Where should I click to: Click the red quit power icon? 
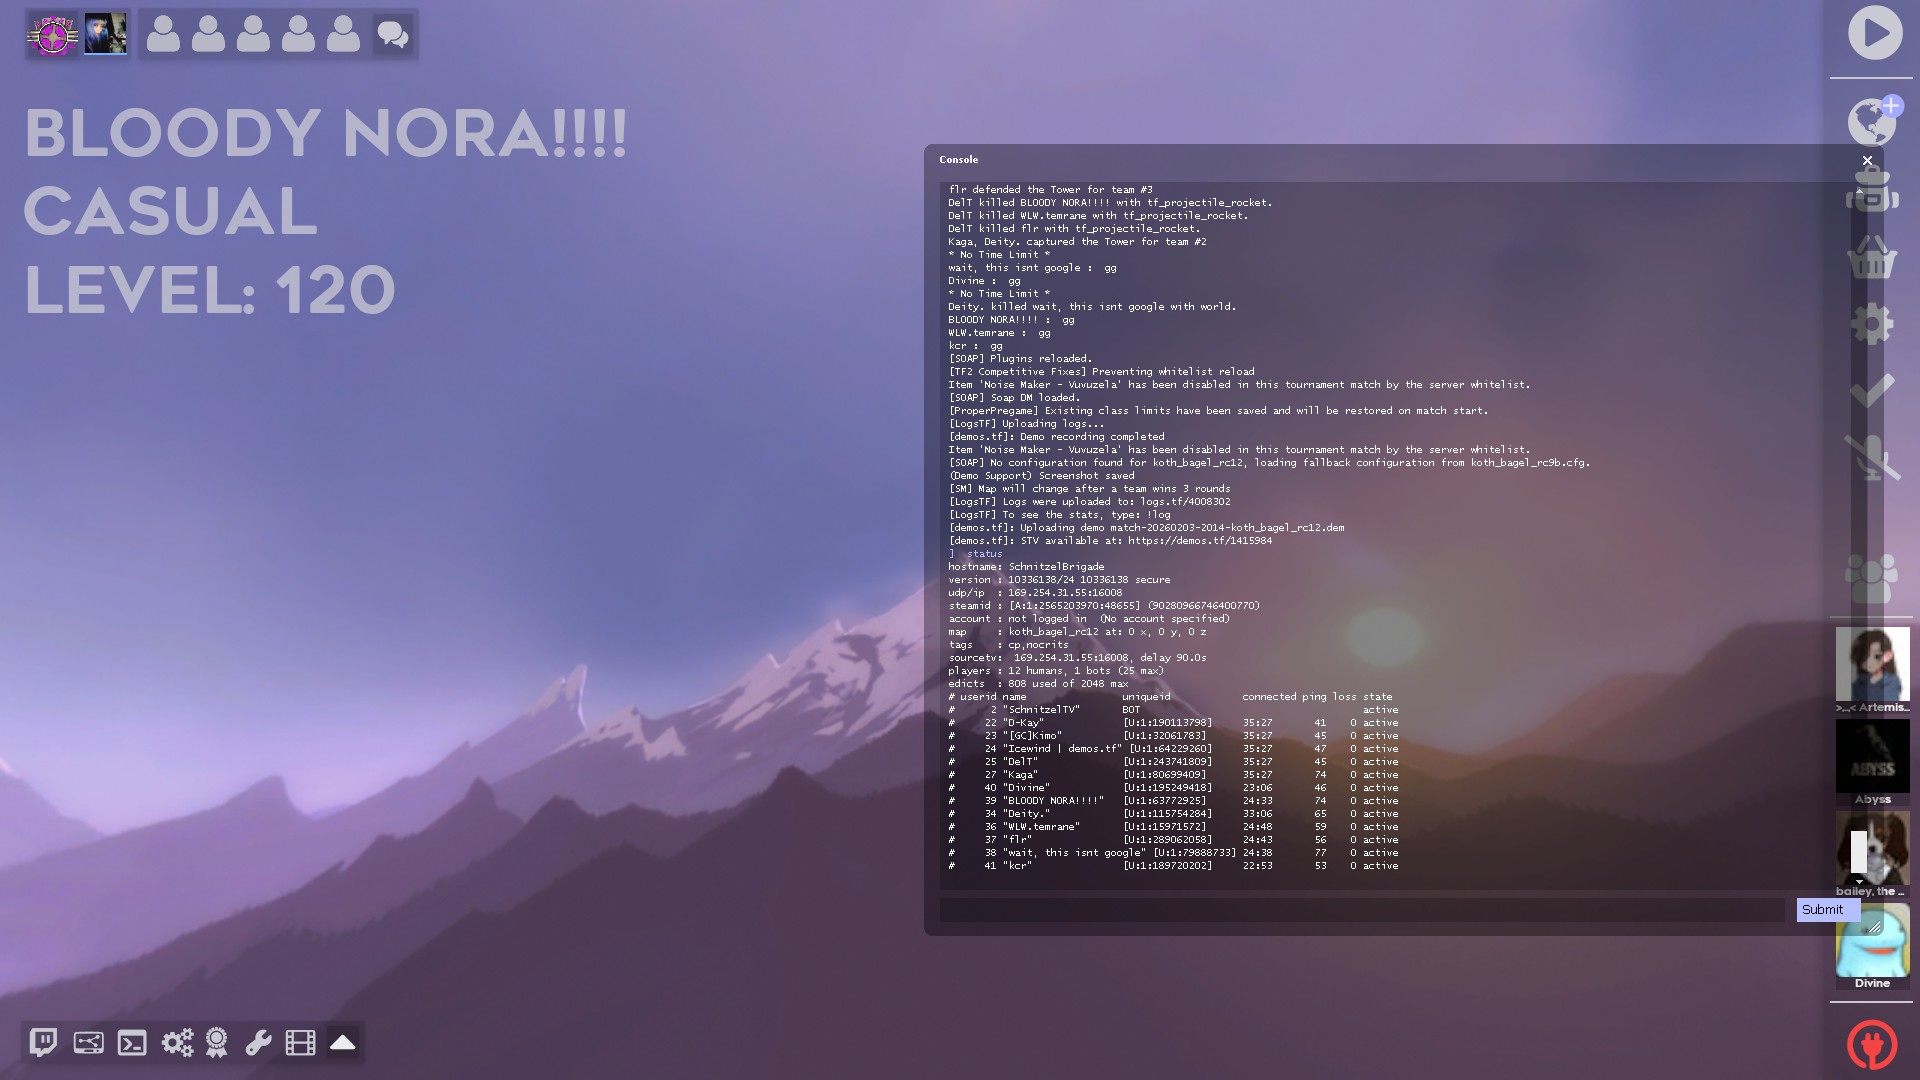pos(1872,1044)
